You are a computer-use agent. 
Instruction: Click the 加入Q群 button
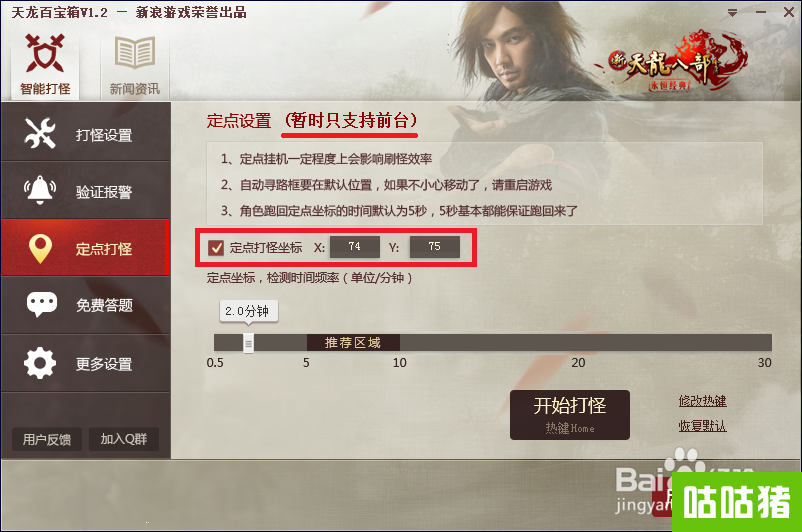(123, 439)
